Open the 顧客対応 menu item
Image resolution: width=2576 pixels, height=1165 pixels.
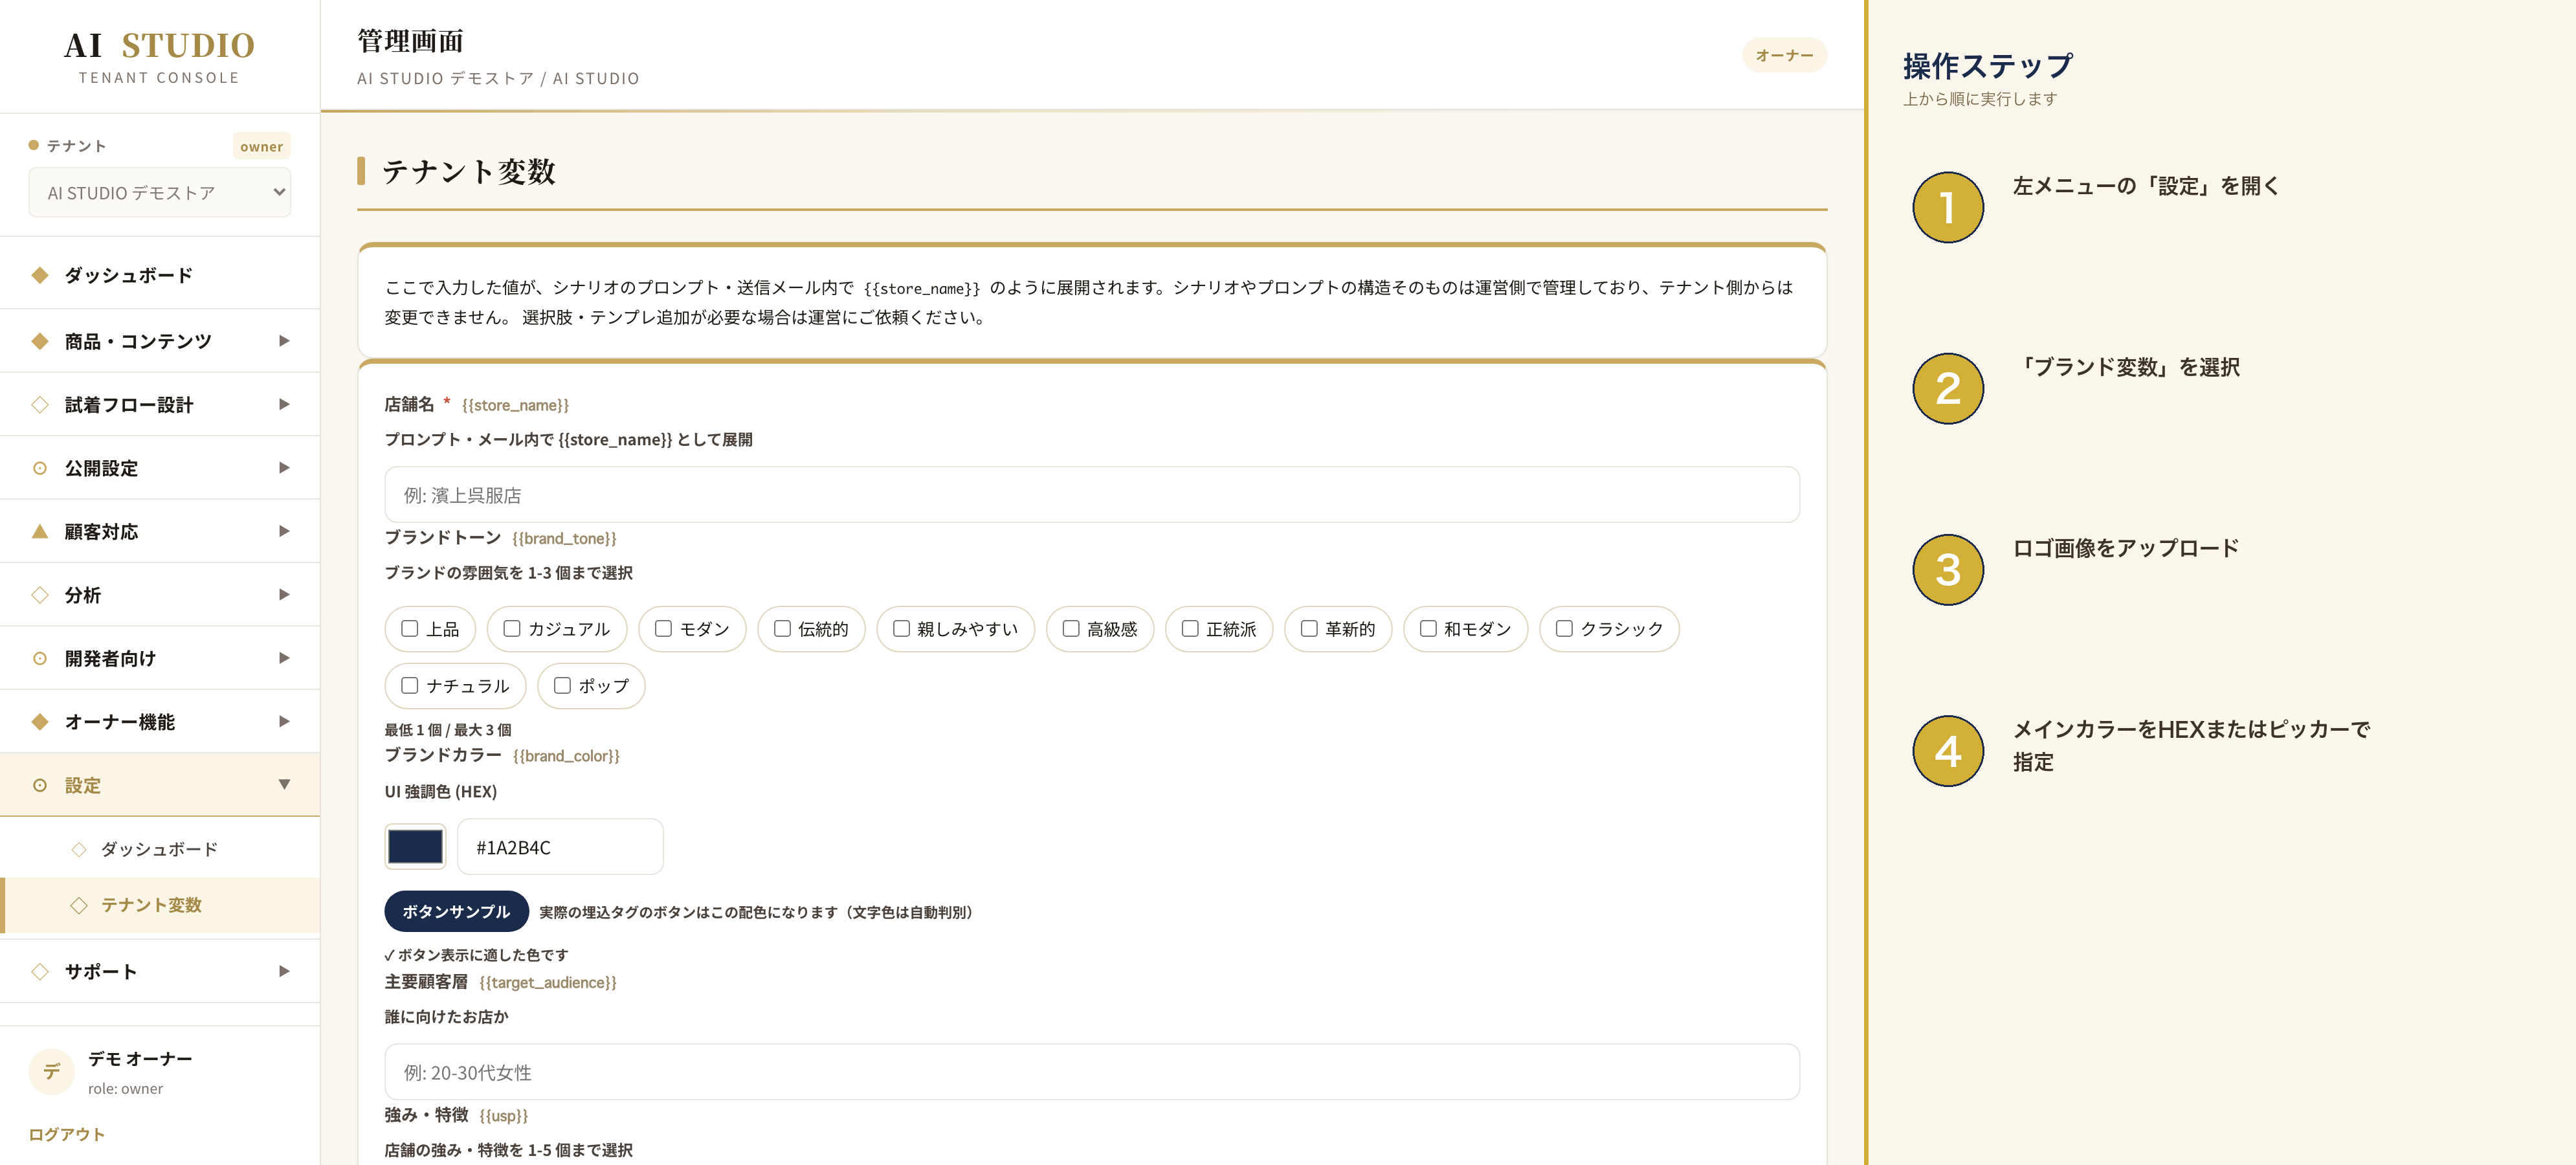160,531
